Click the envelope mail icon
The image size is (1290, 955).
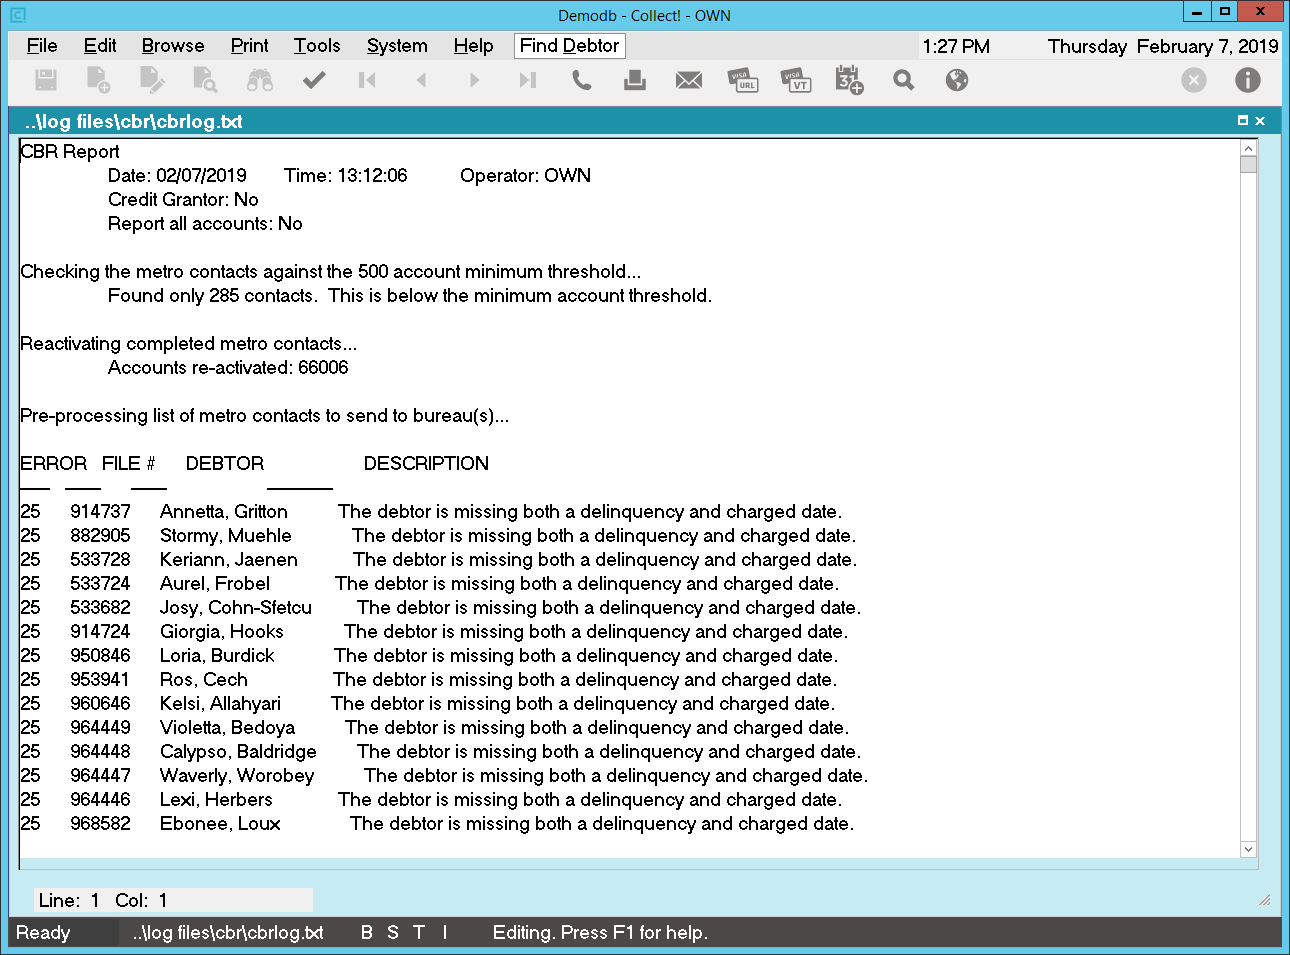tap(689, 80)
